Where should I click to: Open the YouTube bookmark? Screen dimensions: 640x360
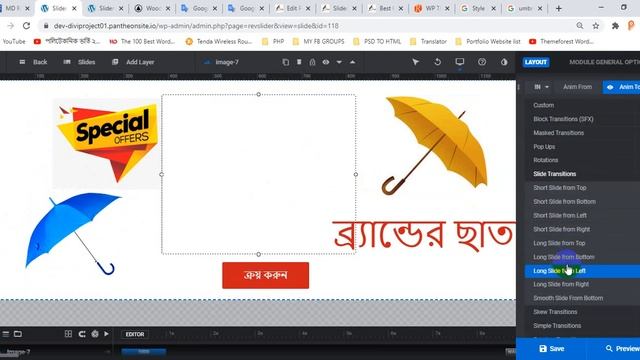point(14,41)
